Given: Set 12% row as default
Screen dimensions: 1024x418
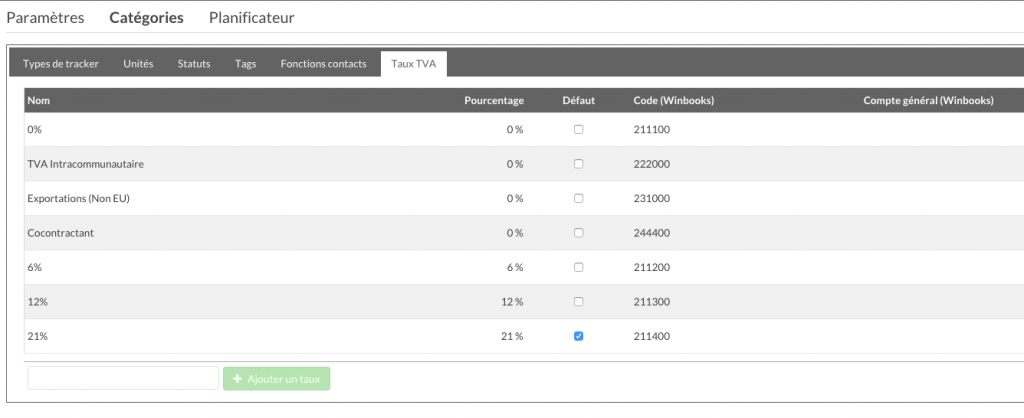Looking at the screenshot, I should pyautogui.click(x=578, y=302).
